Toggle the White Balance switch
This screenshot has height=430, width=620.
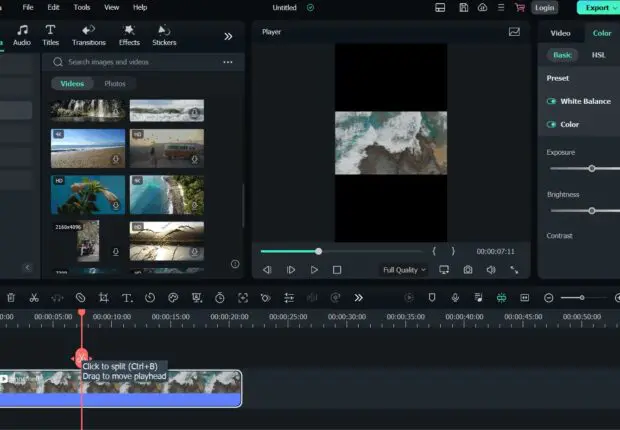pyautogui.click(x=551, y=101)
